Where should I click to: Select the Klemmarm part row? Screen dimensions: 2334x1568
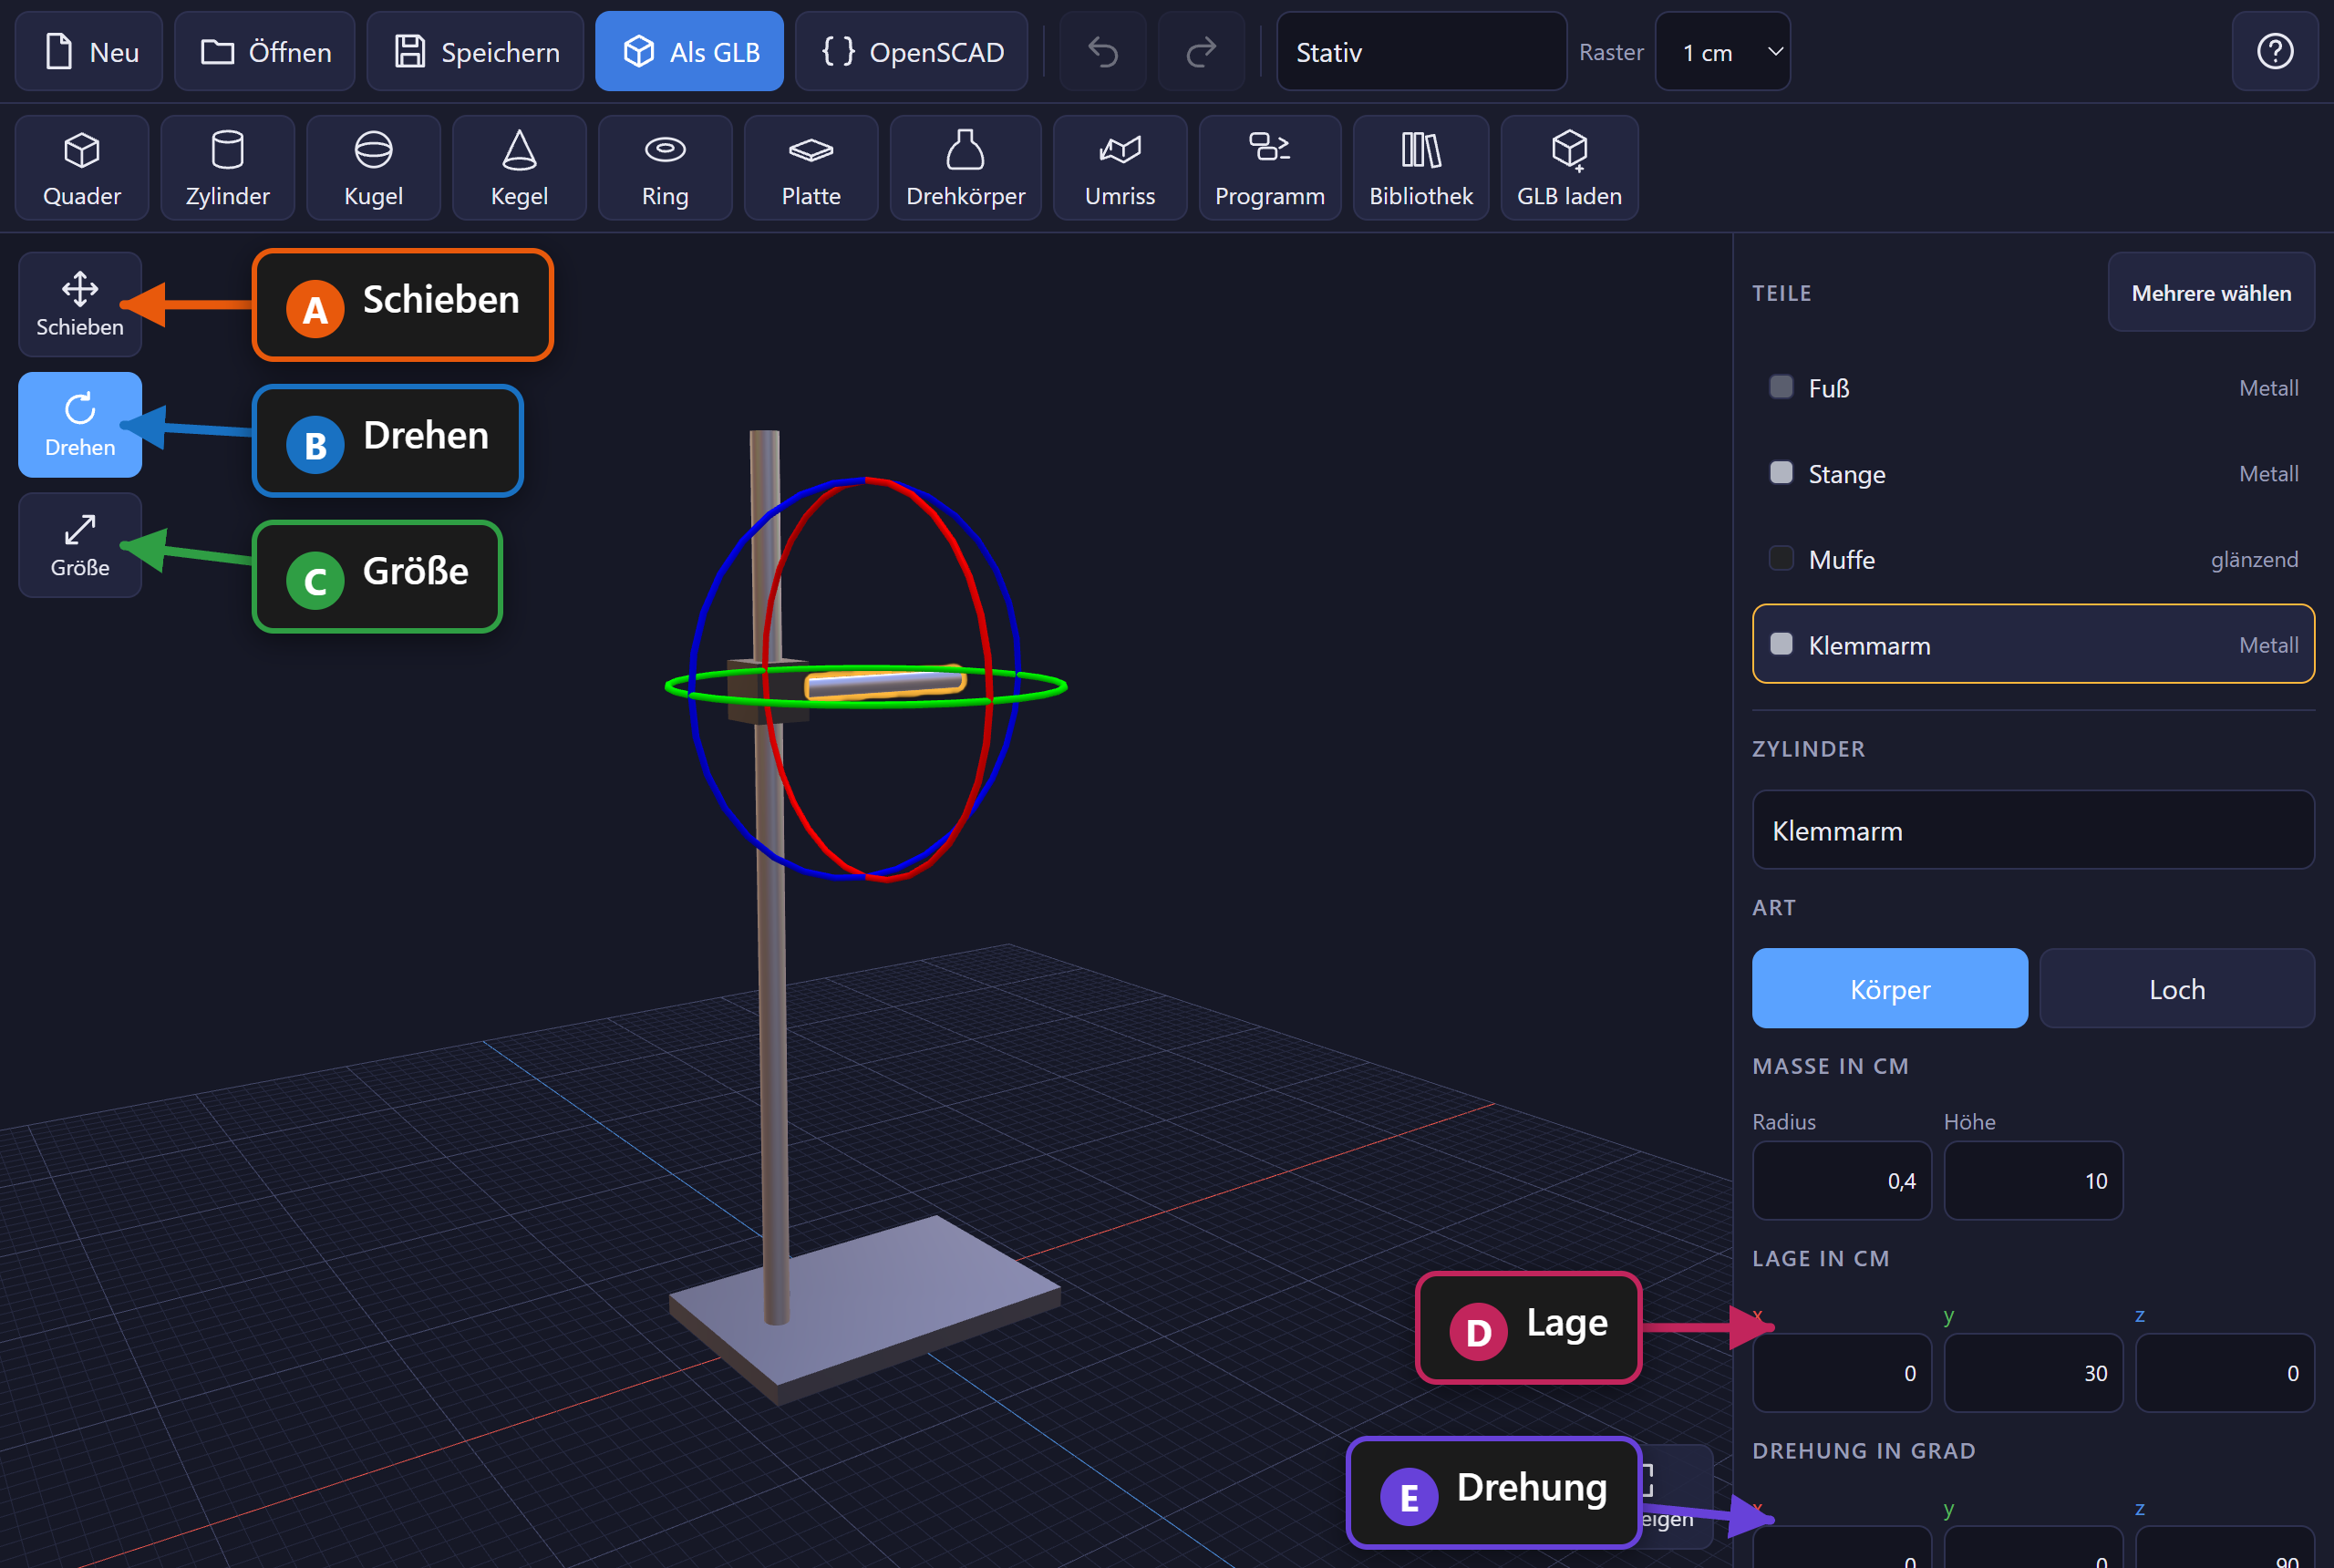(2033, 644)
